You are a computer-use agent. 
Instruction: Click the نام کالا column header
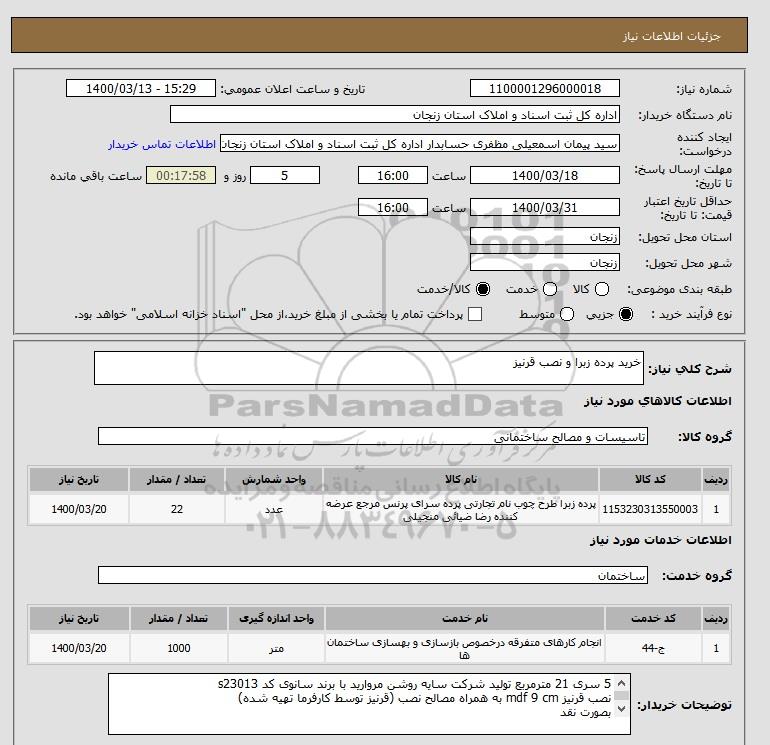(461, 479)
